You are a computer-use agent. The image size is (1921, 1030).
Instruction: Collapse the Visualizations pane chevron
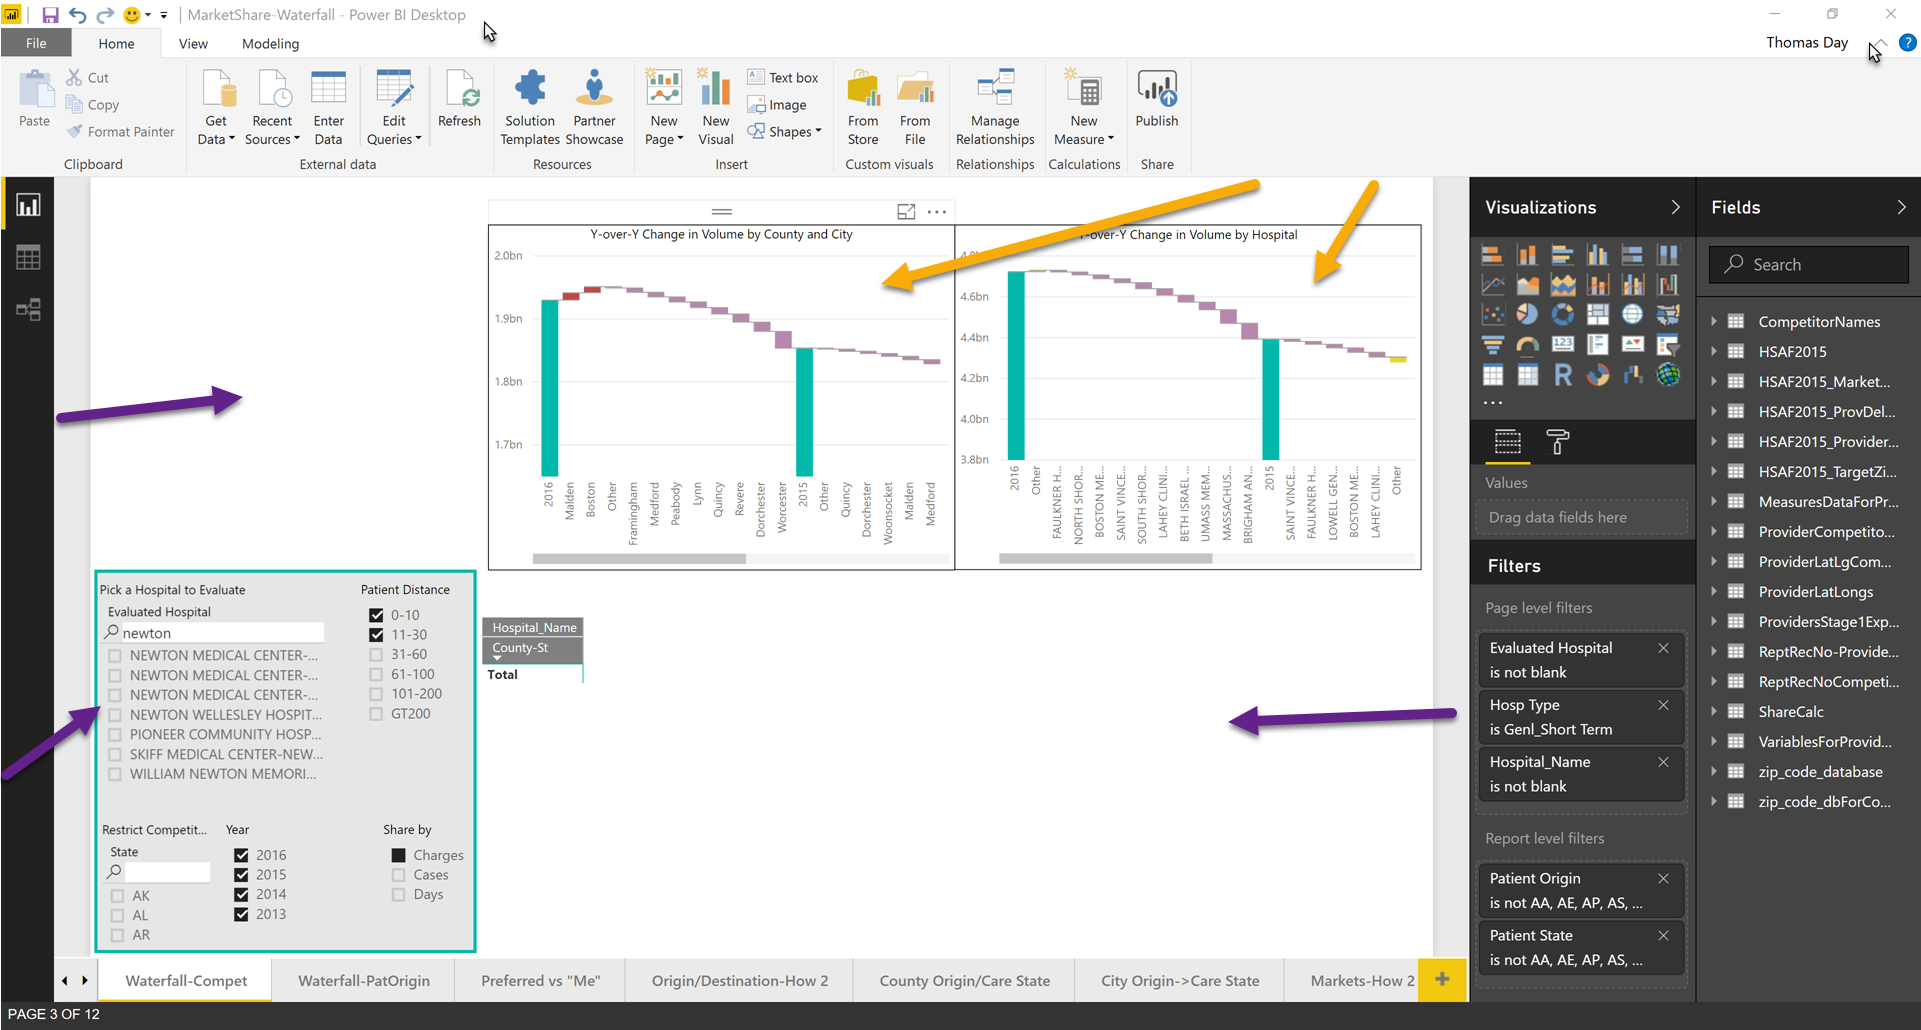[x=1676, y=207]
